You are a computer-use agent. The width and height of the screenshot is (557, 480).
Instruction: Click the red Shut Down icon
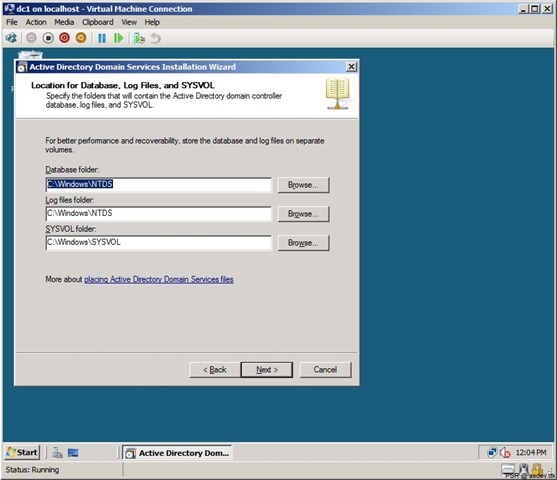64,38
